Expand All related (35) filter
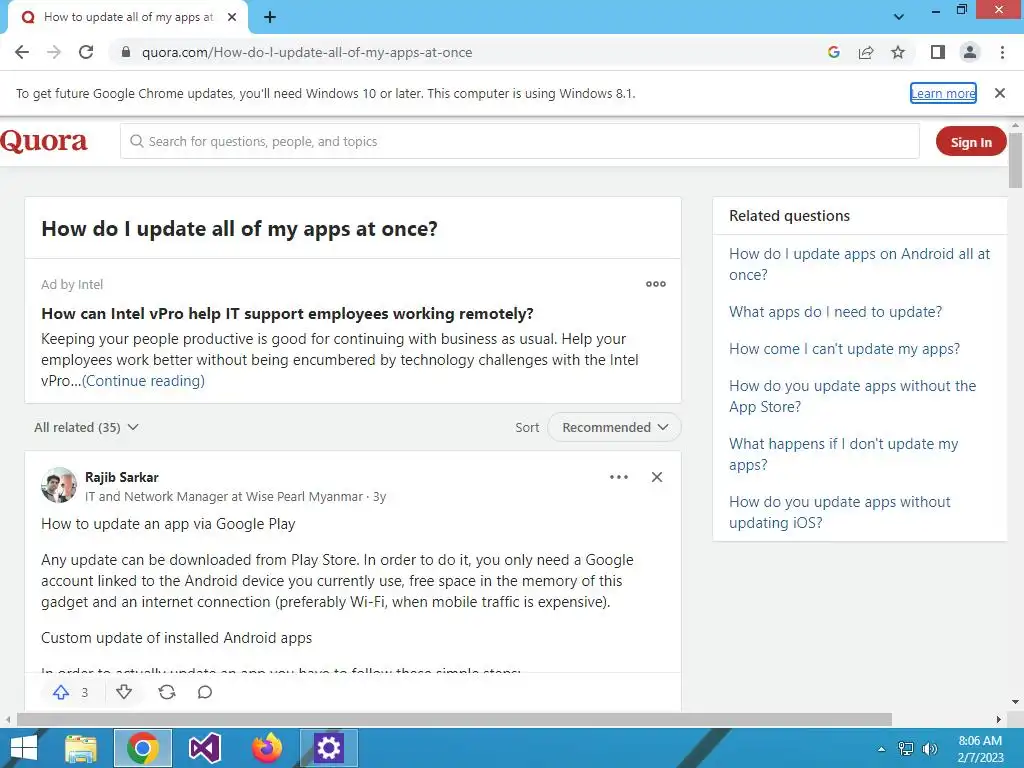The width and height of the screenshot is (1024, 768). coord(86,427)
